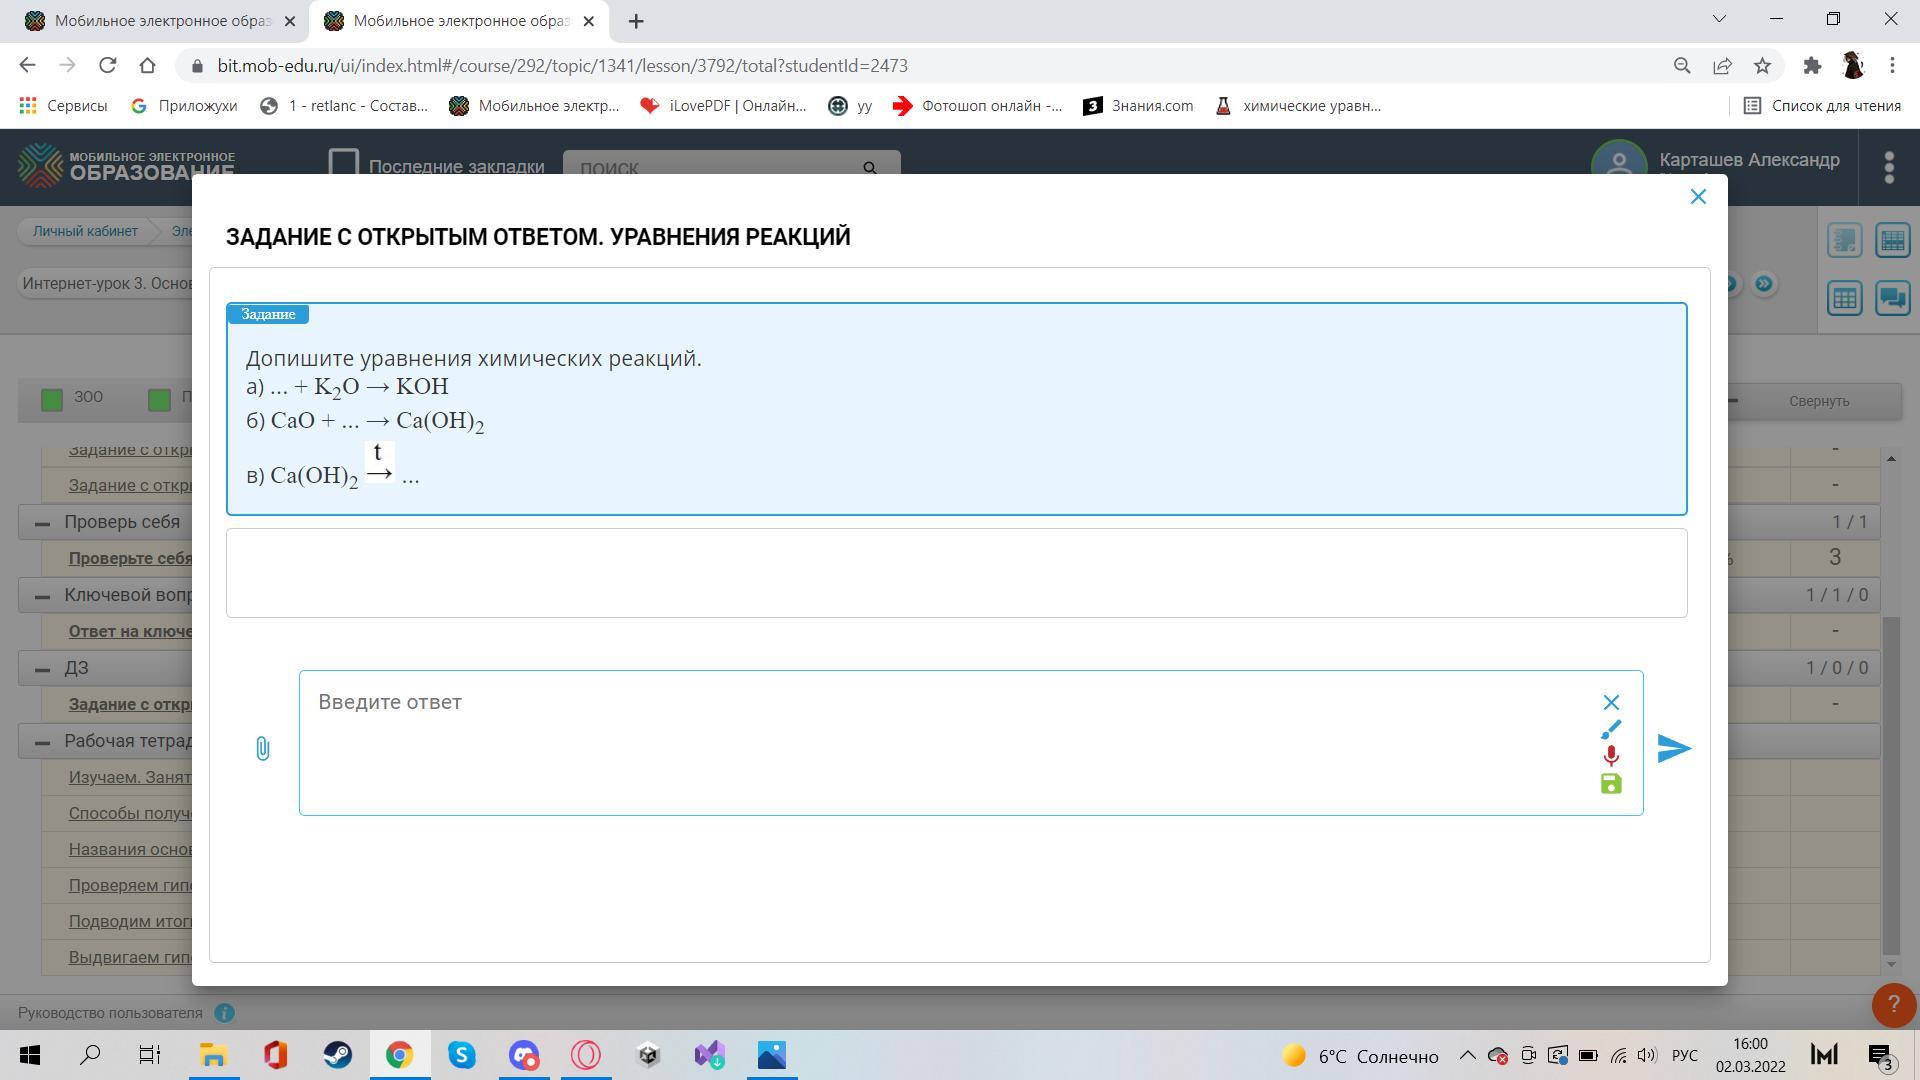The width and height of the screenshot is (1920, 1080).
Task: Close the task dialog window
Action: (x=1697, y=197)
